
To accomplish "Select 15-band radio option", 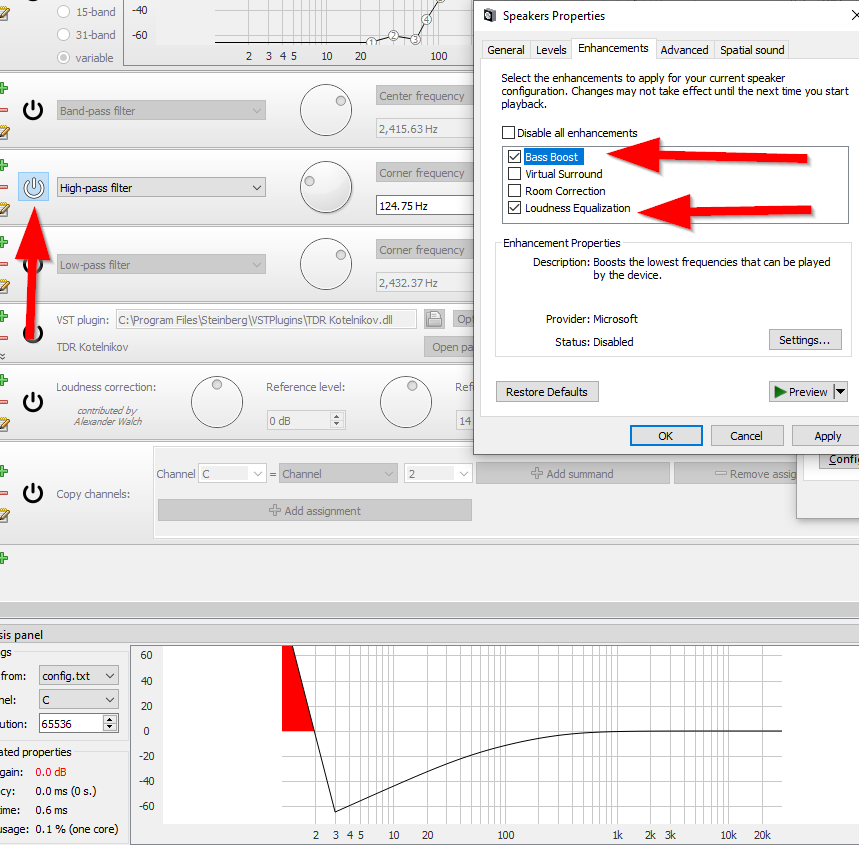I will (x=64, y=12).
